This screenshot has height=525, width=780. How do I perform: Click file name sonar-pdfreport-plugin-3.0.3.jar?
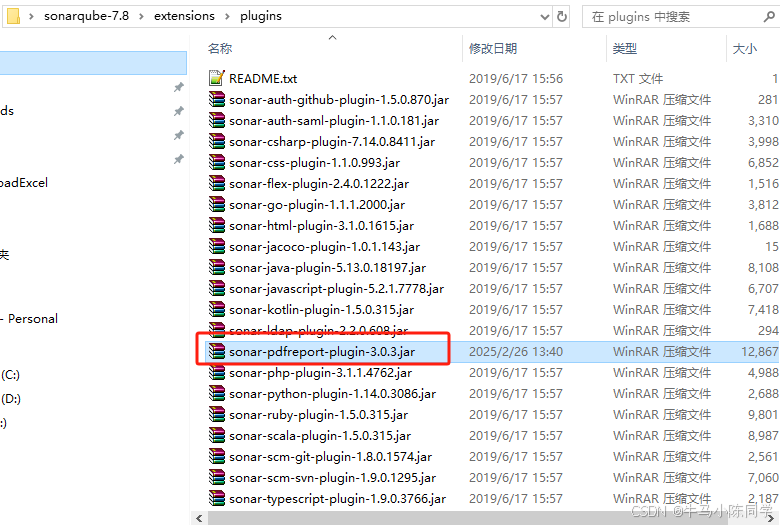click(322, 351)
